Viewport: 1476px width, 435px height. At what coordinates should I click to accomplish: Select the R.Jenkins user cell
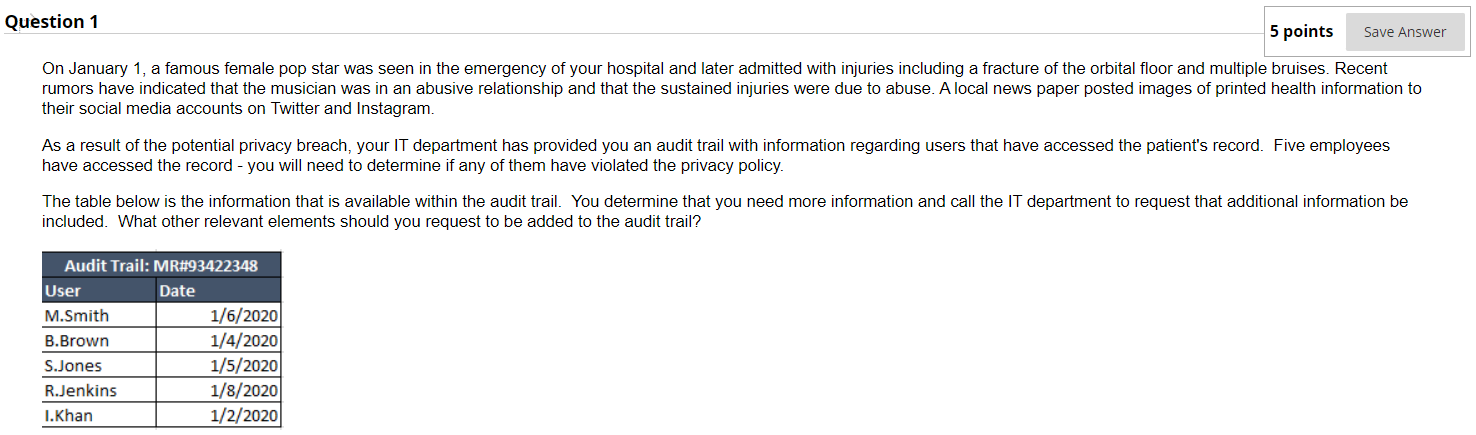click(x=99, y=390)
